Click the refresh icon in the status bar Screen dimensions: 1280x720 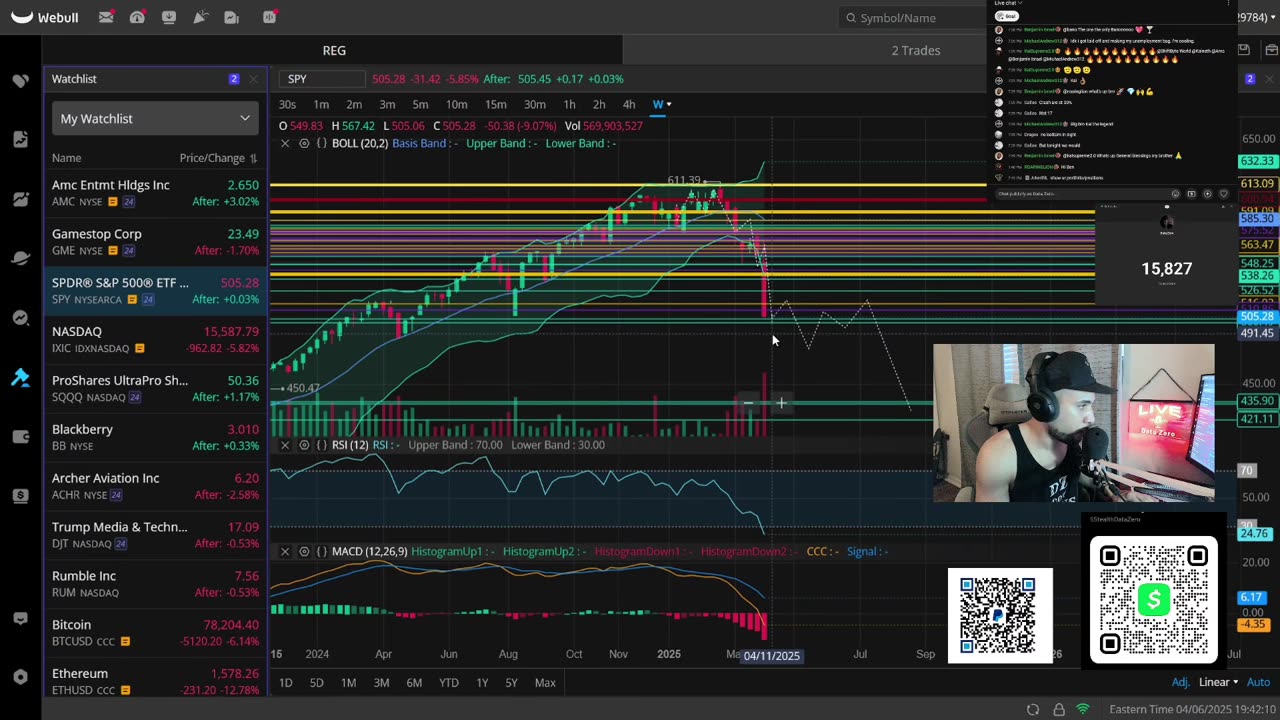click(1033, 709)
